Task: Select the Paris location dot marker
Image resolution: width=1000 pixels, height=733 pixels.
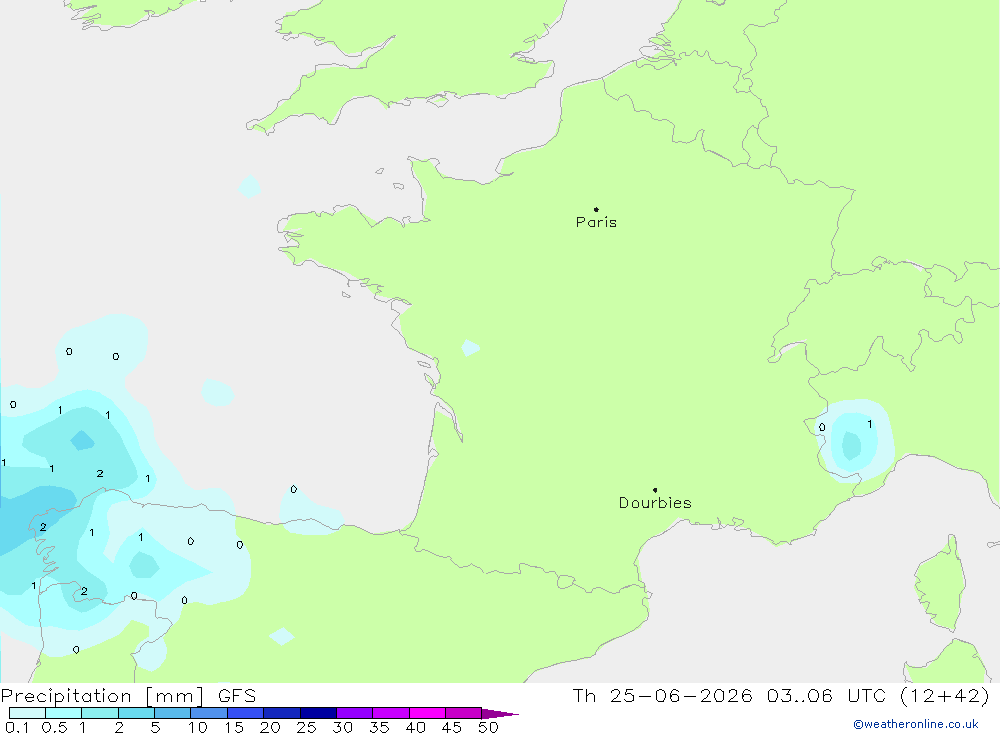Action: coord(596,209)
